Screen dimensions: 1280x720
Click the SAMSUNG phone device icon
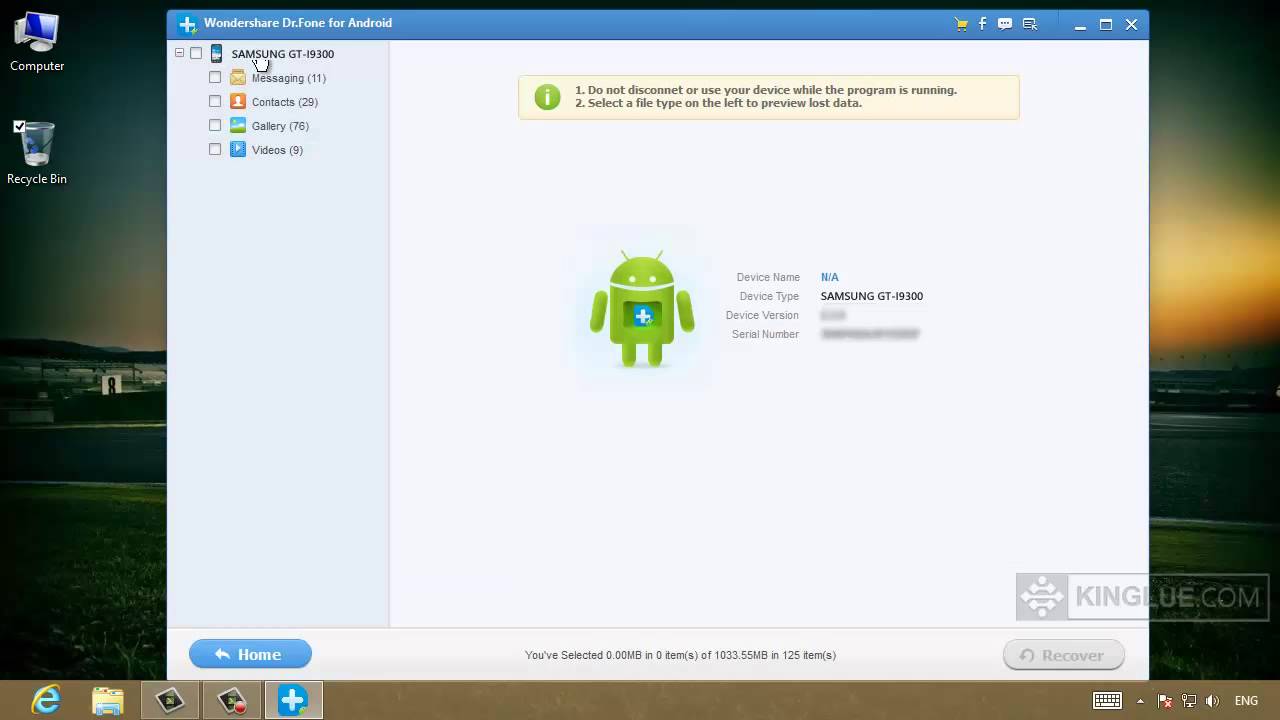coord(216,54)
